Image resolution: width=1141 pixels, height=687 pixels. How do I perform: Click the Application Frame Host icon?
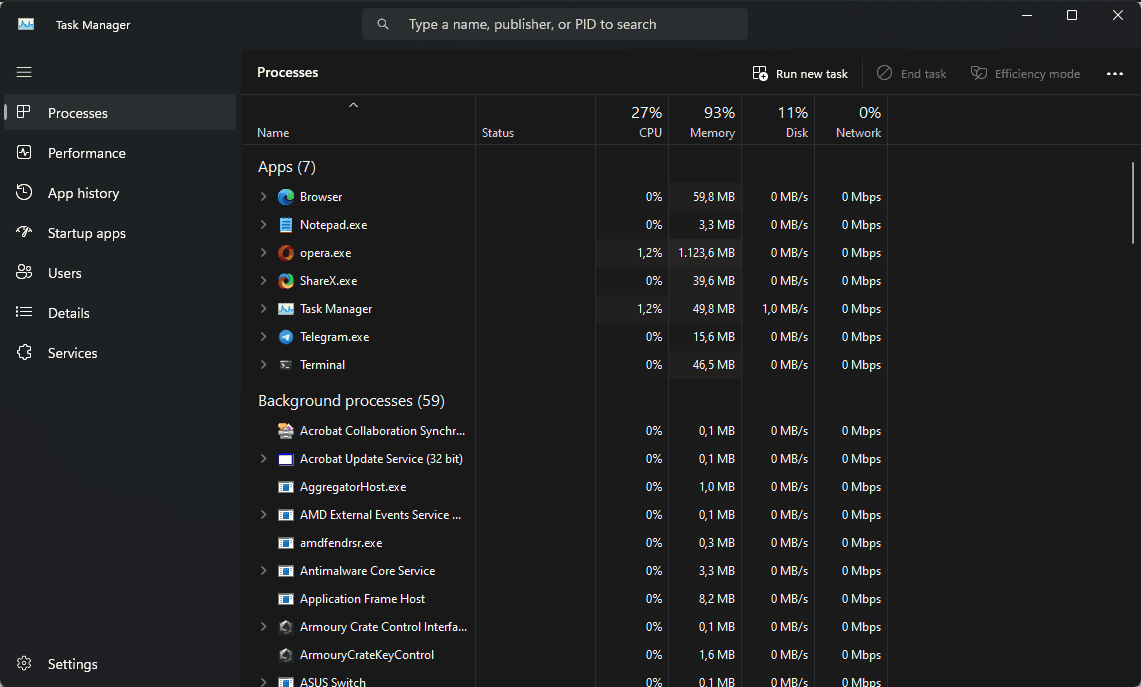(286, 599)
